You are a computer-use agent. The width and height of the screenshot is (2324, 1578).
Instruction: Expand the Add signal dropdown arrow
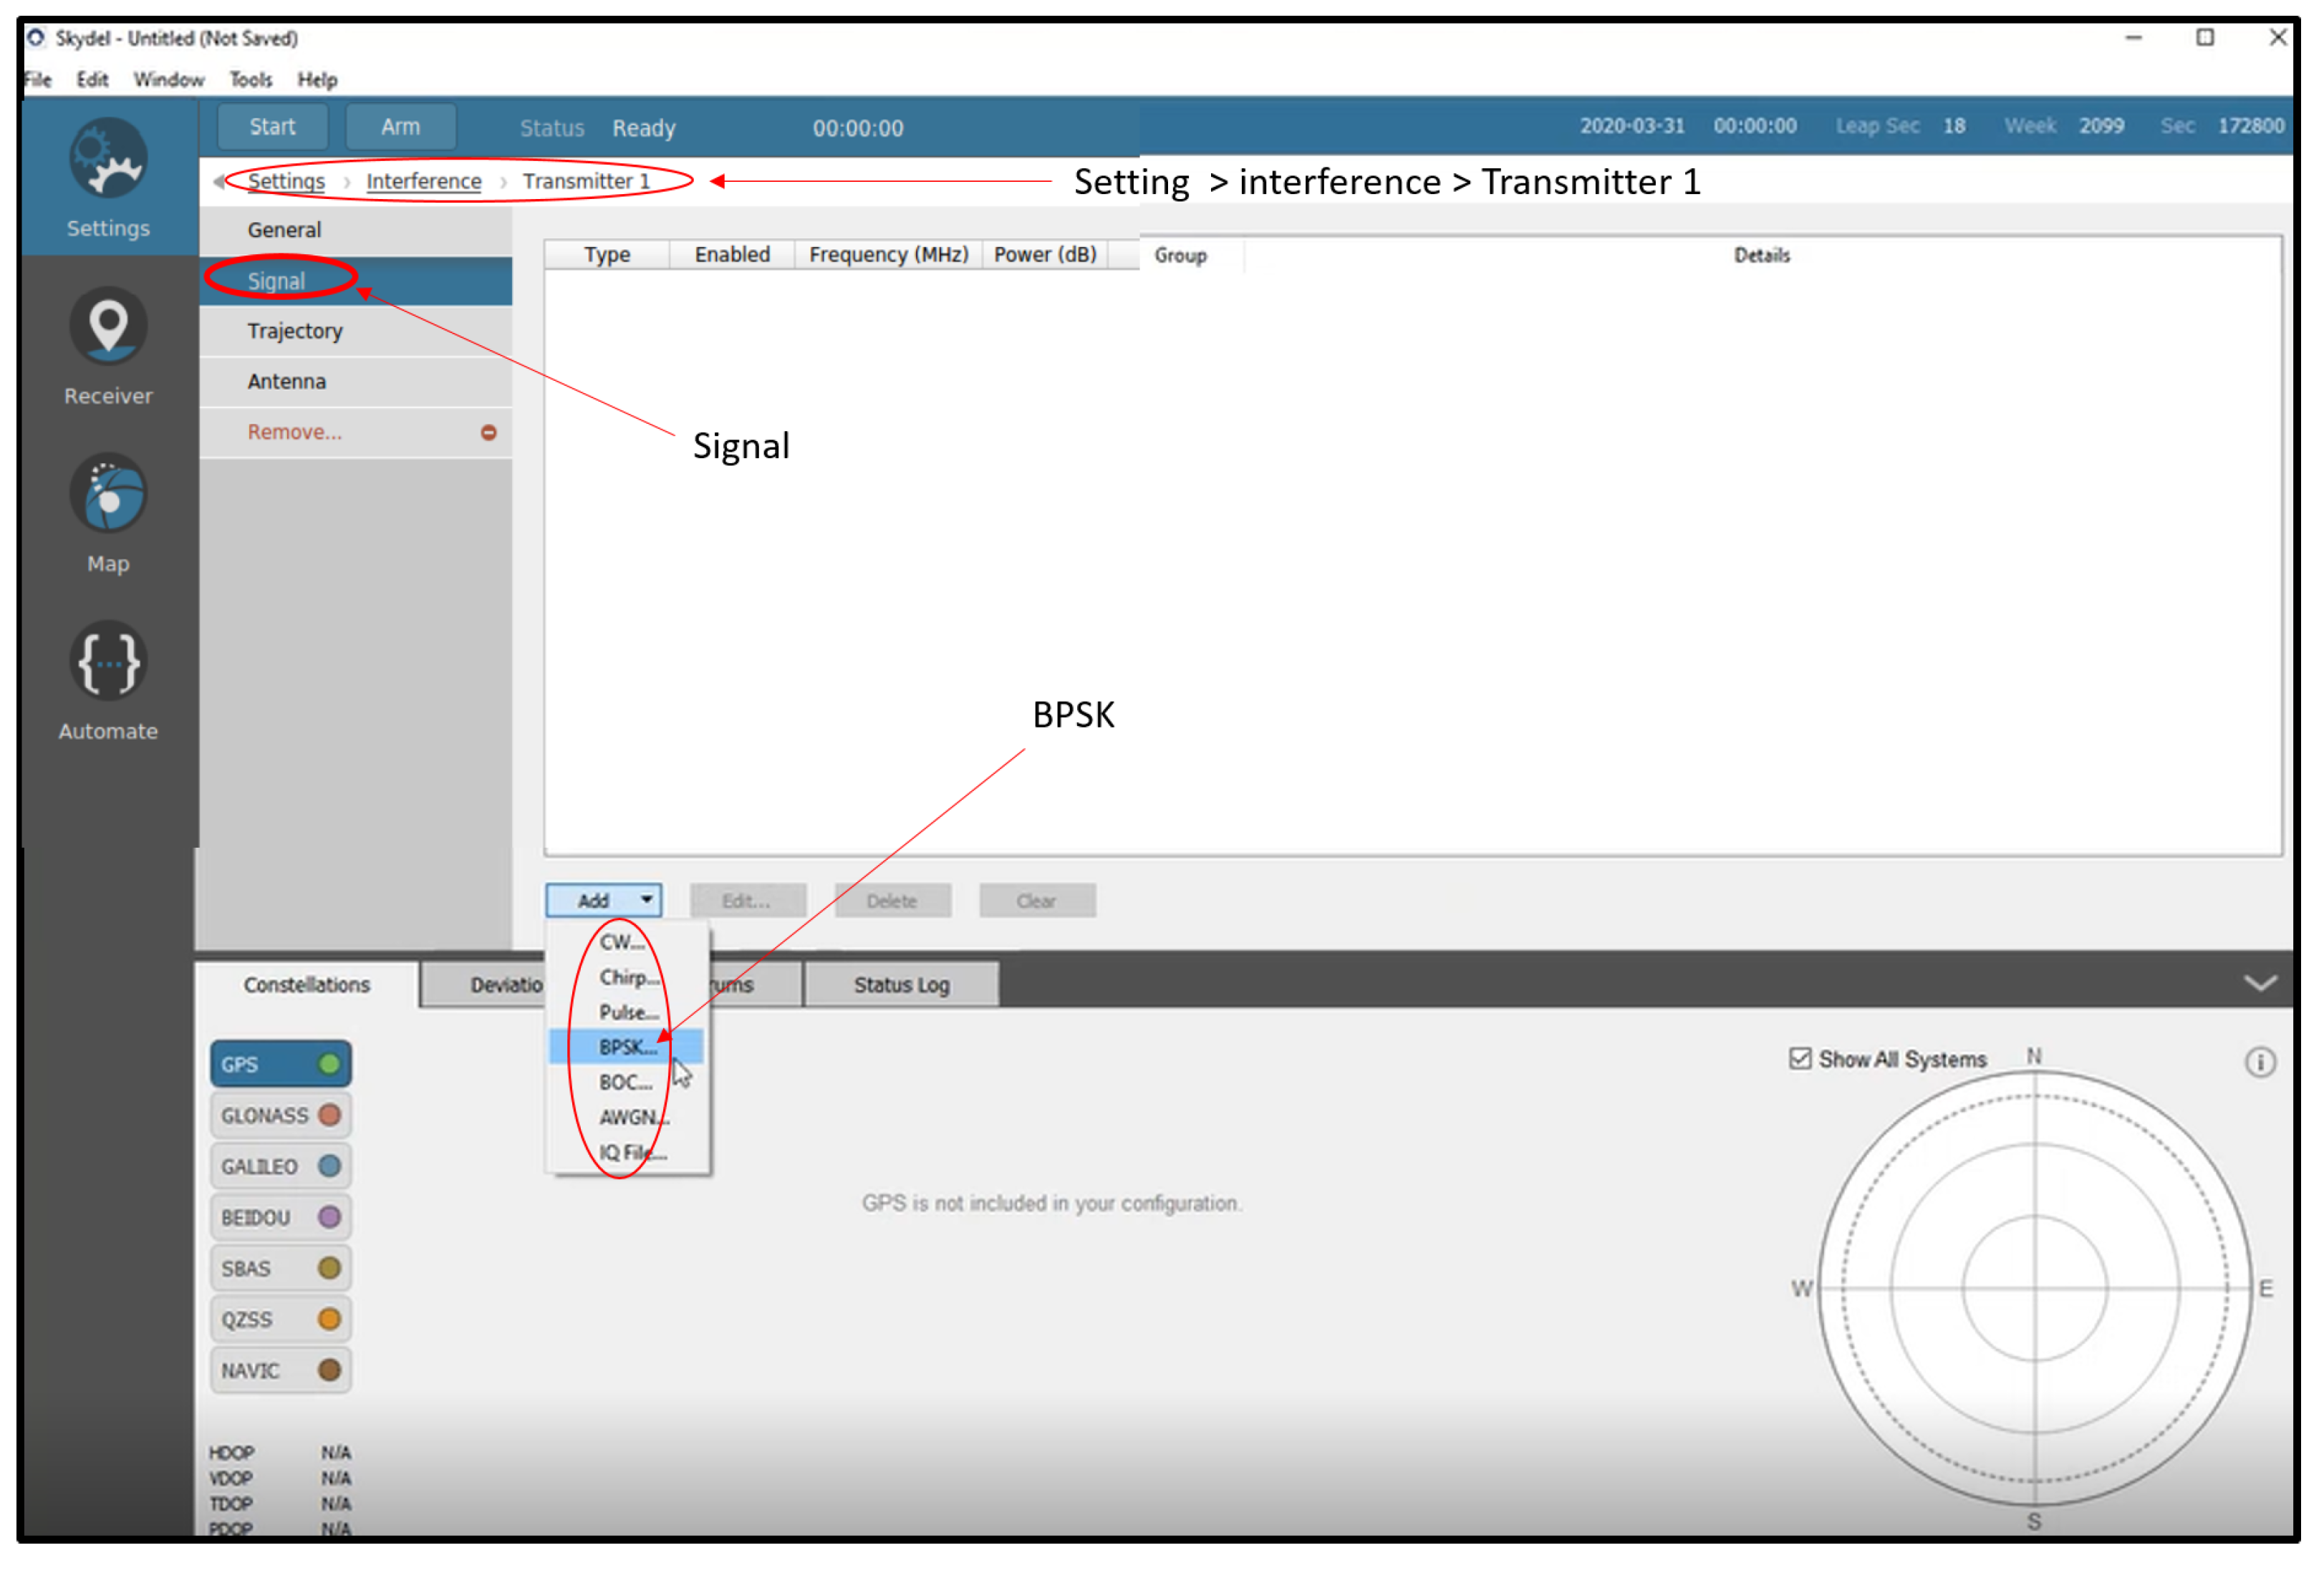tap(647, 901)
